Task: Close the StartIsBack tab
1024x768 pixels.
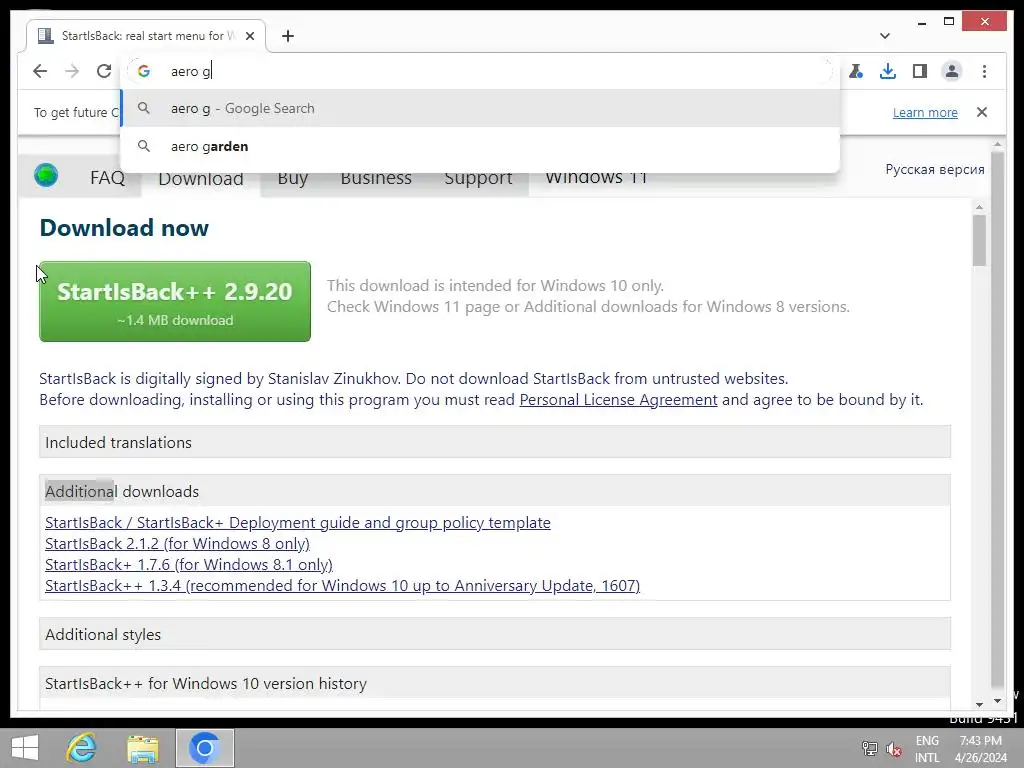Action: tap(249, 36)
